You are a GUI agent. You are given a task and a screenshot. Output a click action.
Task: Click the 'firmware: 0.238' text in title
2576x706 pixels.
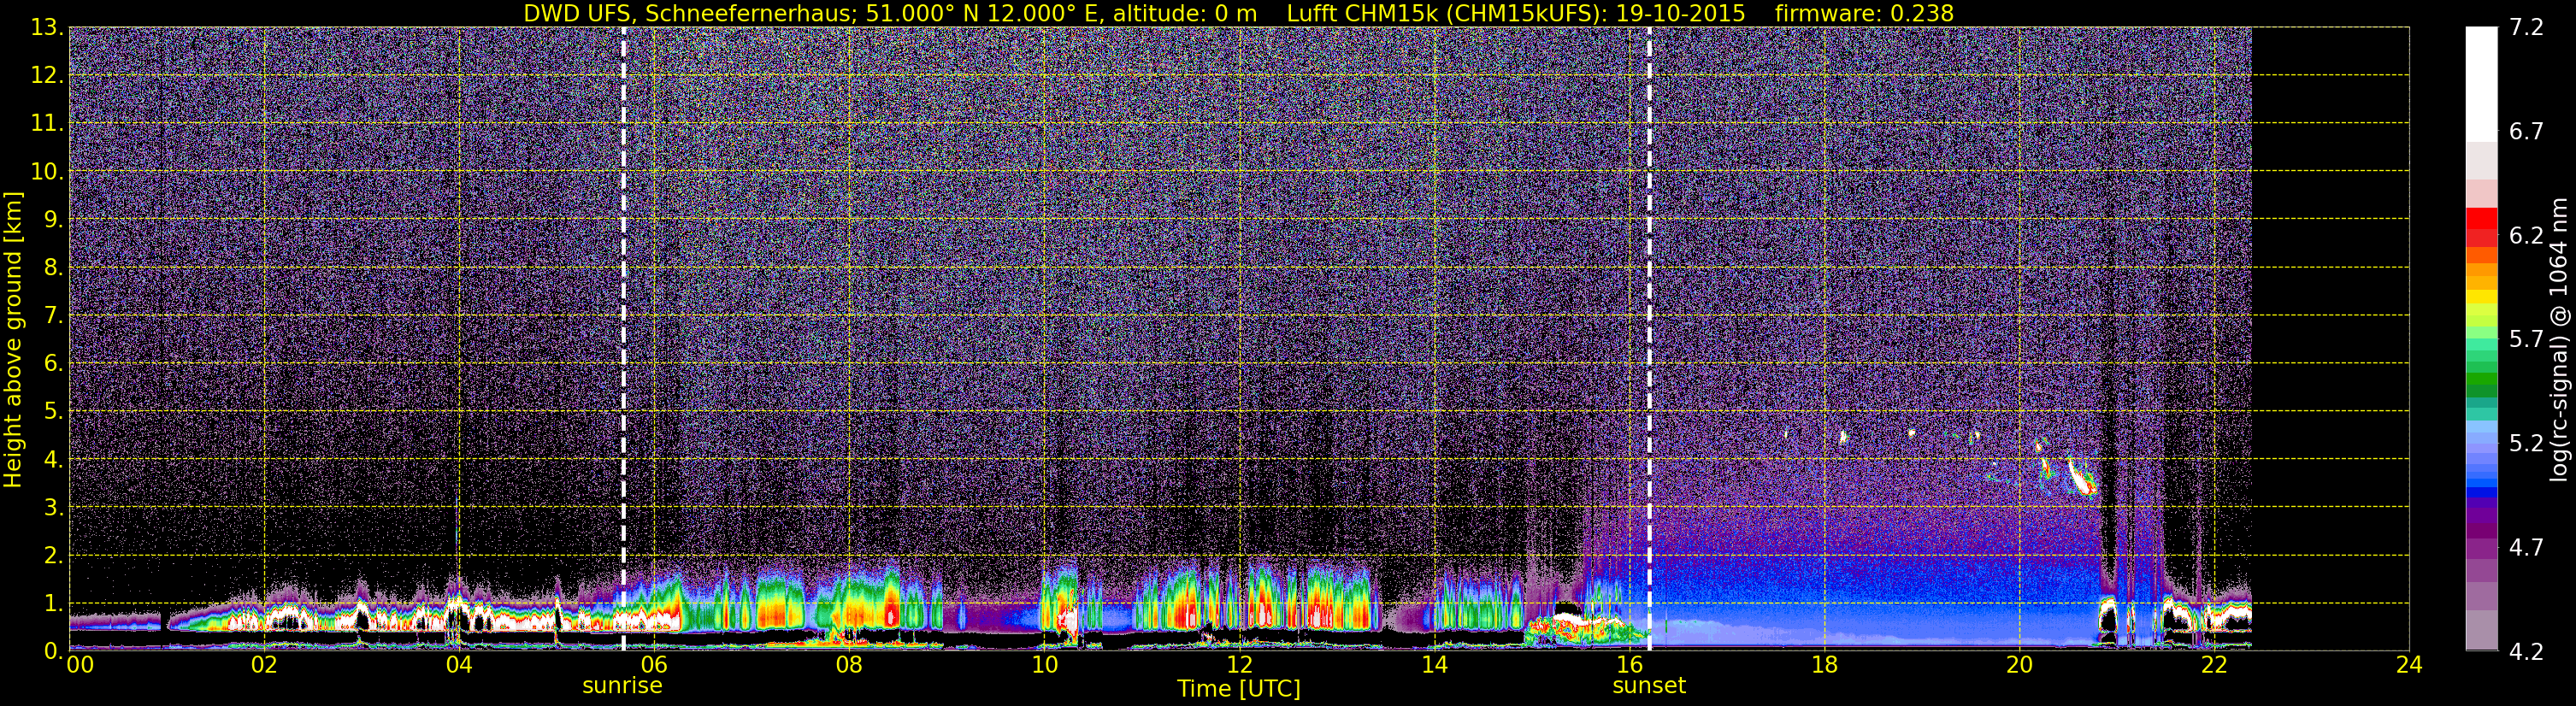(x=1864, y=14)
